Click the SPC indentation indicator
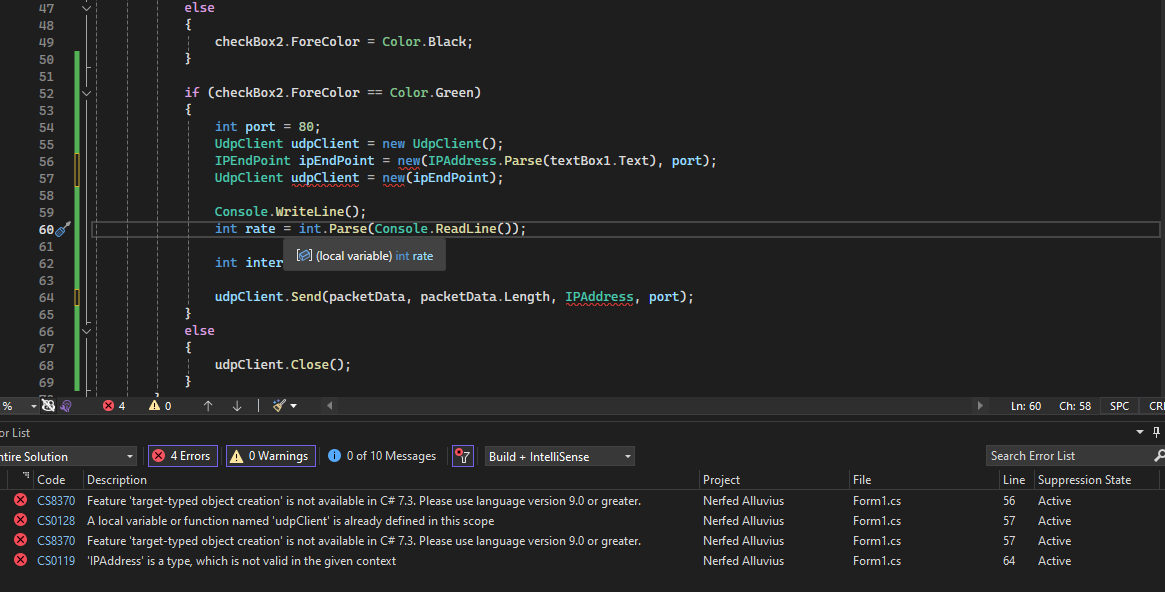1165x592 pixels. click(1119, 406)
